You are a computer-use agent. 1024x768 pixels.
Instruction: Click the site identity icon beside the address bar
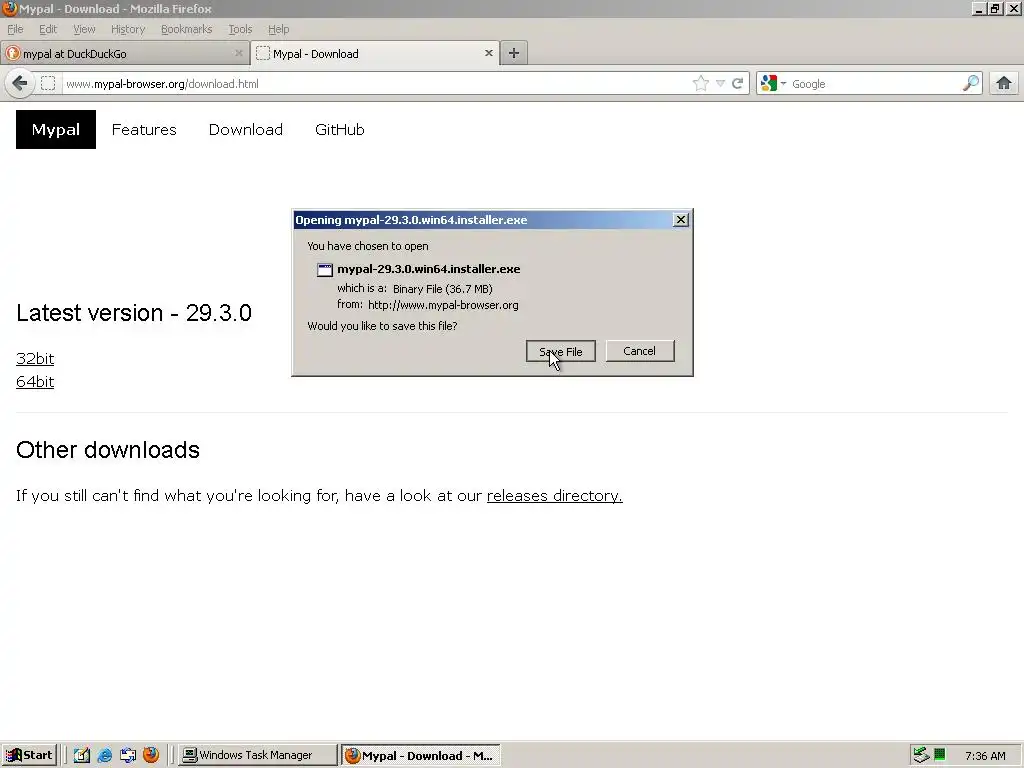(x=48, y=84)
